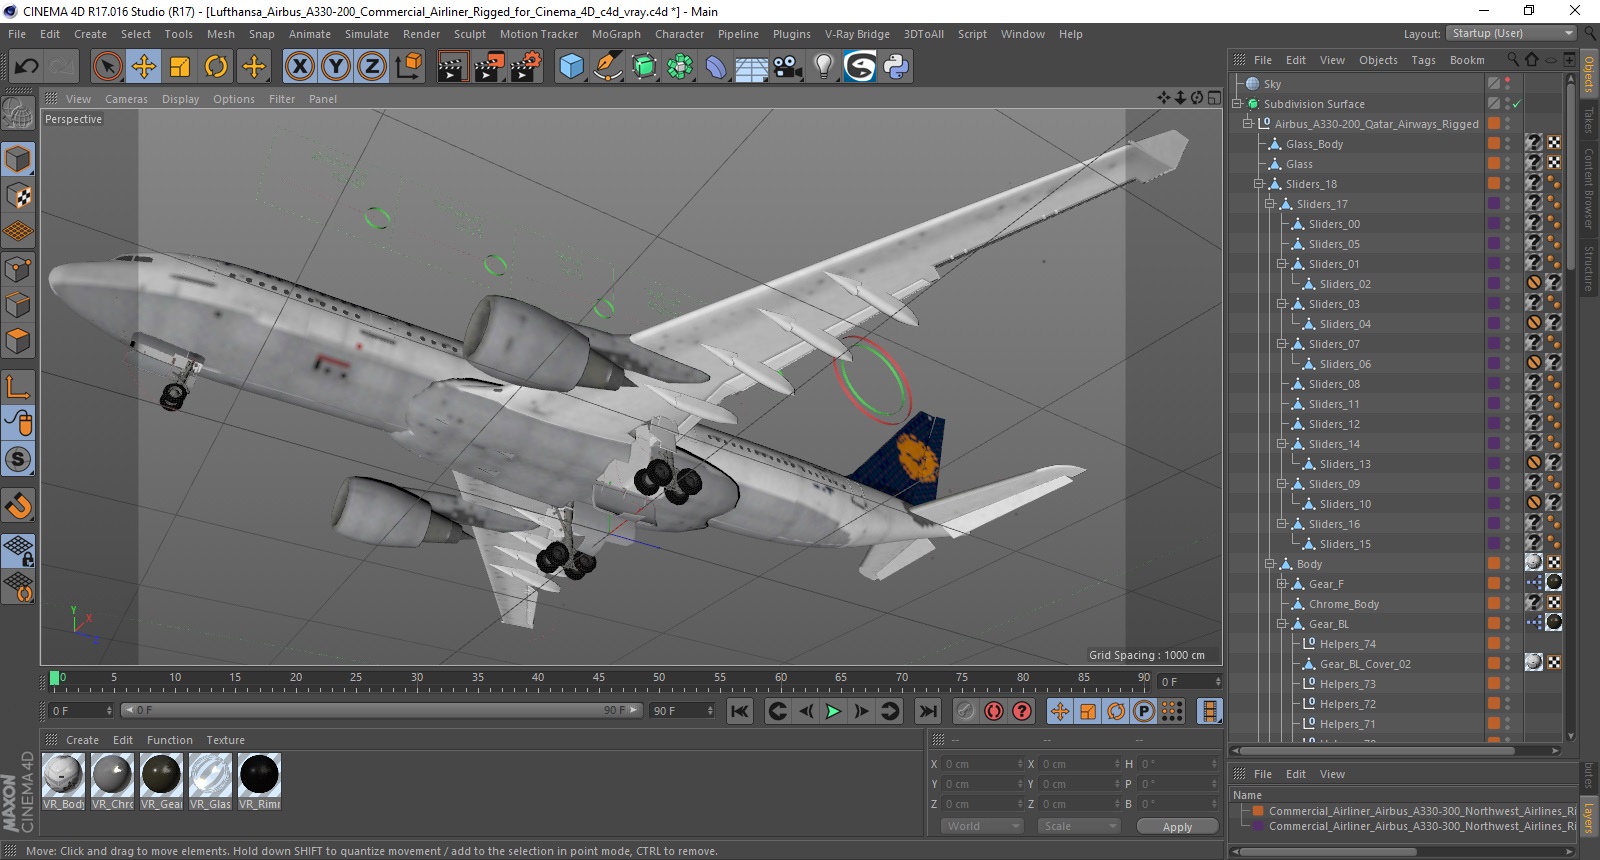
Task: Open viewport Cameras menu
Action: point(126,99)
